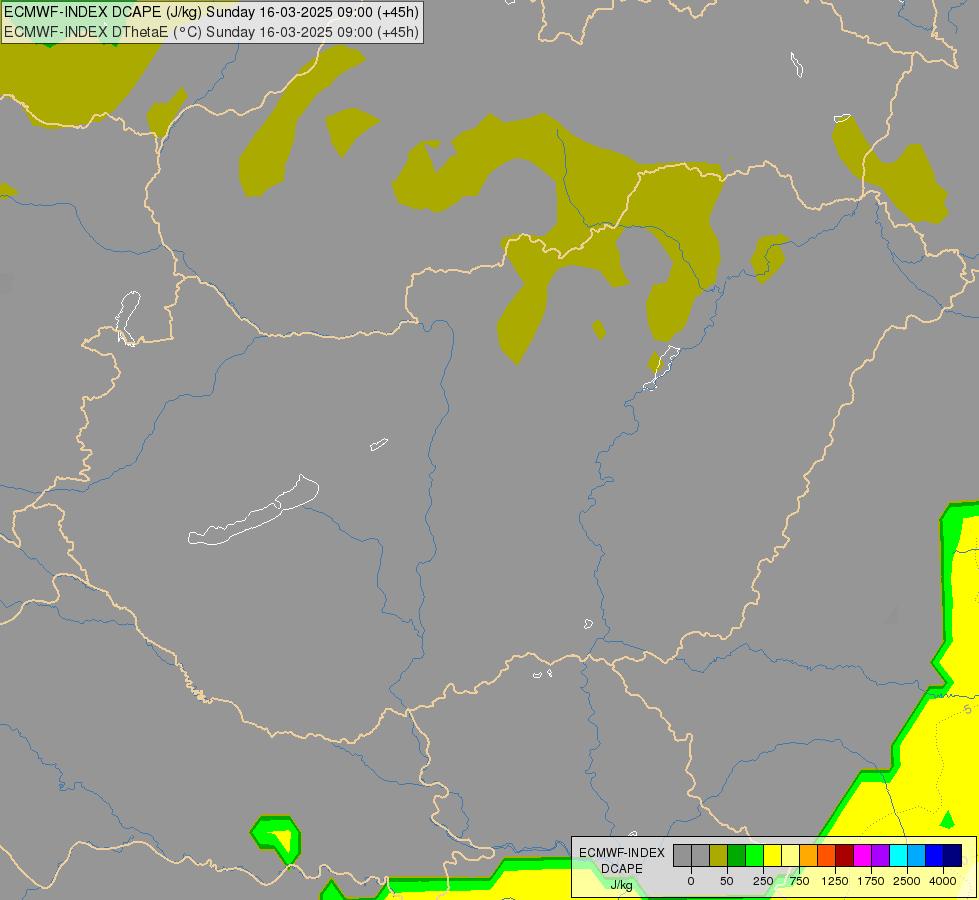979x900 pixels.
Task: Pick the navy legend swatch
Action: [952, 855]
